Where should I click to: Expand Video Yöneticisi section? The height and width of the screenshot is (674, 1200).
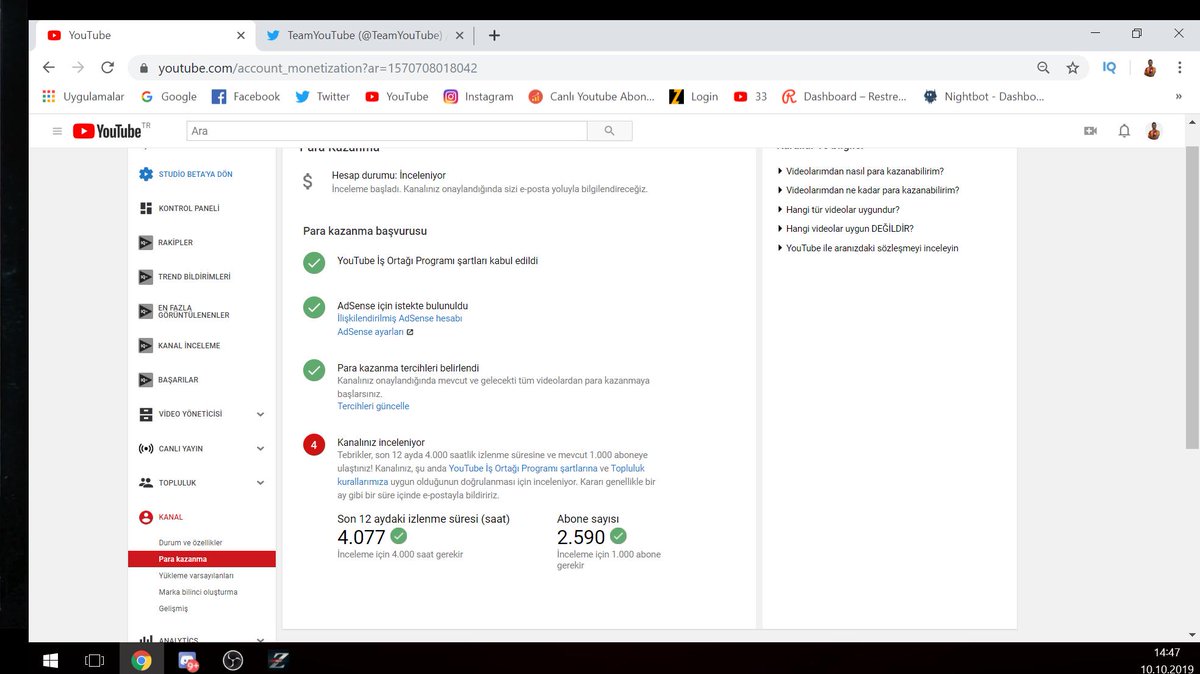[260, 414]
